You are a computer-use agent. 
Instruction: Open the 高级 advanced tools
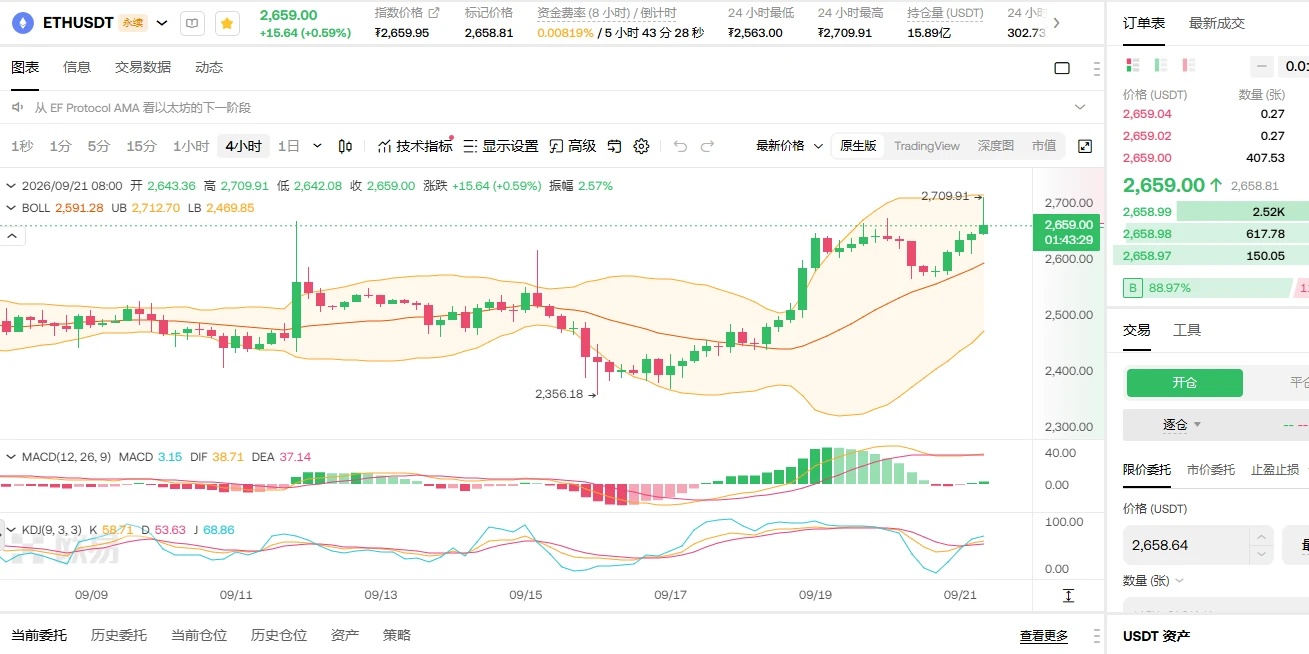pyautogui.click(x=573, y=146)
